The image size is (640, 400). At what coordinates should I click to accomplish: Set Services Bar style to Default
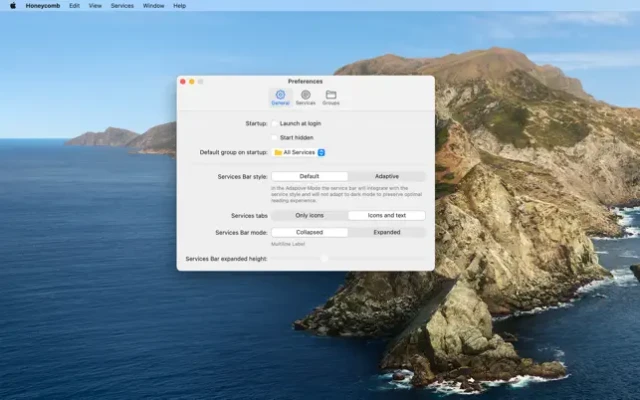click(309, 176)
